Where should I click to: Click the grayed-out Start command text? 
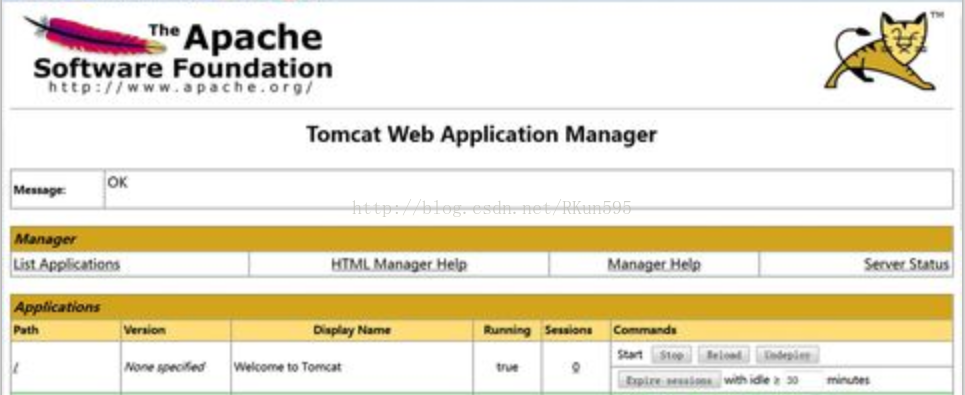[630, 354]
